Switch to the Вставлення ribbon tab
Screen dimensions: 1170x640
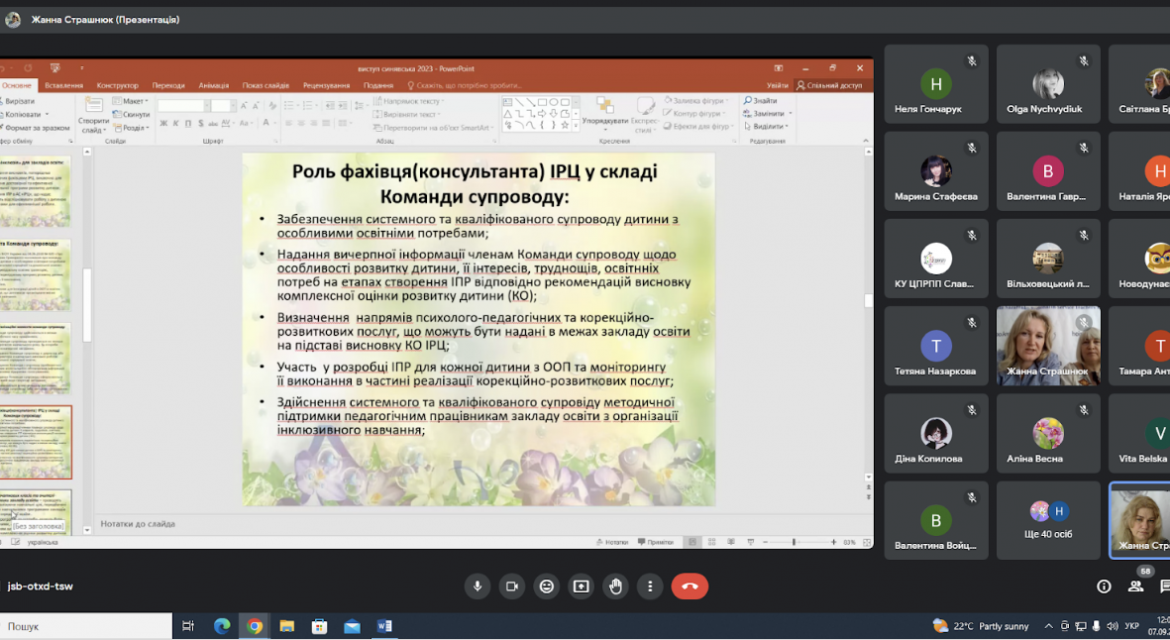pos(63,85)
